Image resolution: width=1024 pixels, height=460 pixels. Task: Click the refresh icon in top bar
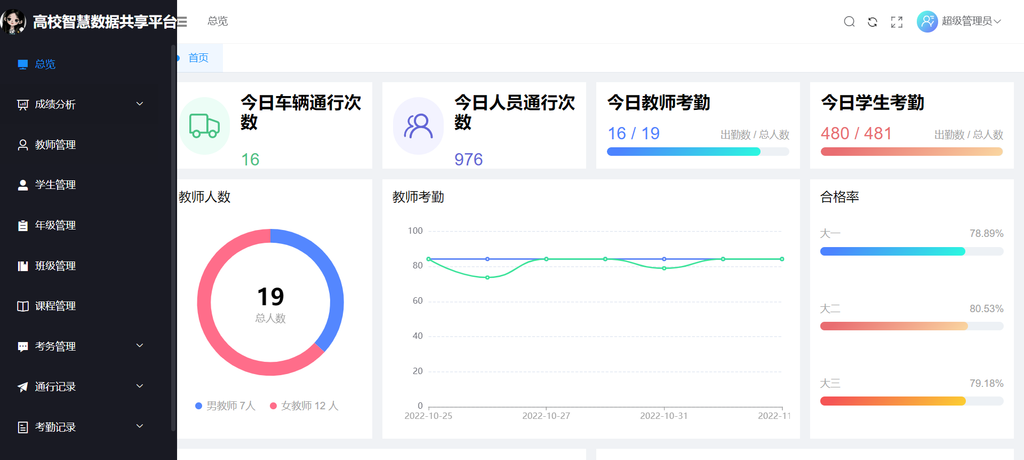[x=872, y=22]
